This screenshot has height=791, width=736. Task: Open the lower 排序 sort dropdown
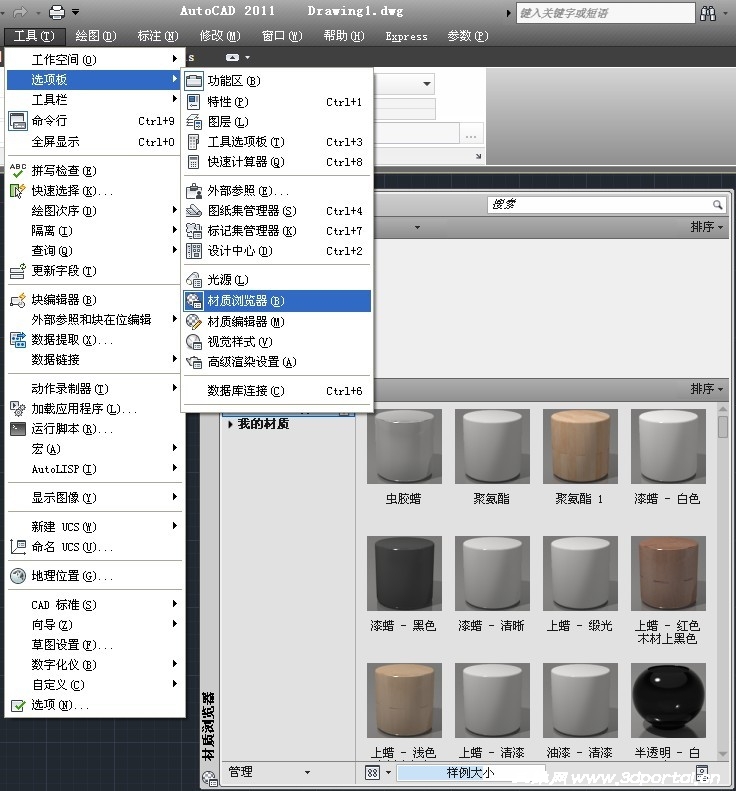[707, 389]
